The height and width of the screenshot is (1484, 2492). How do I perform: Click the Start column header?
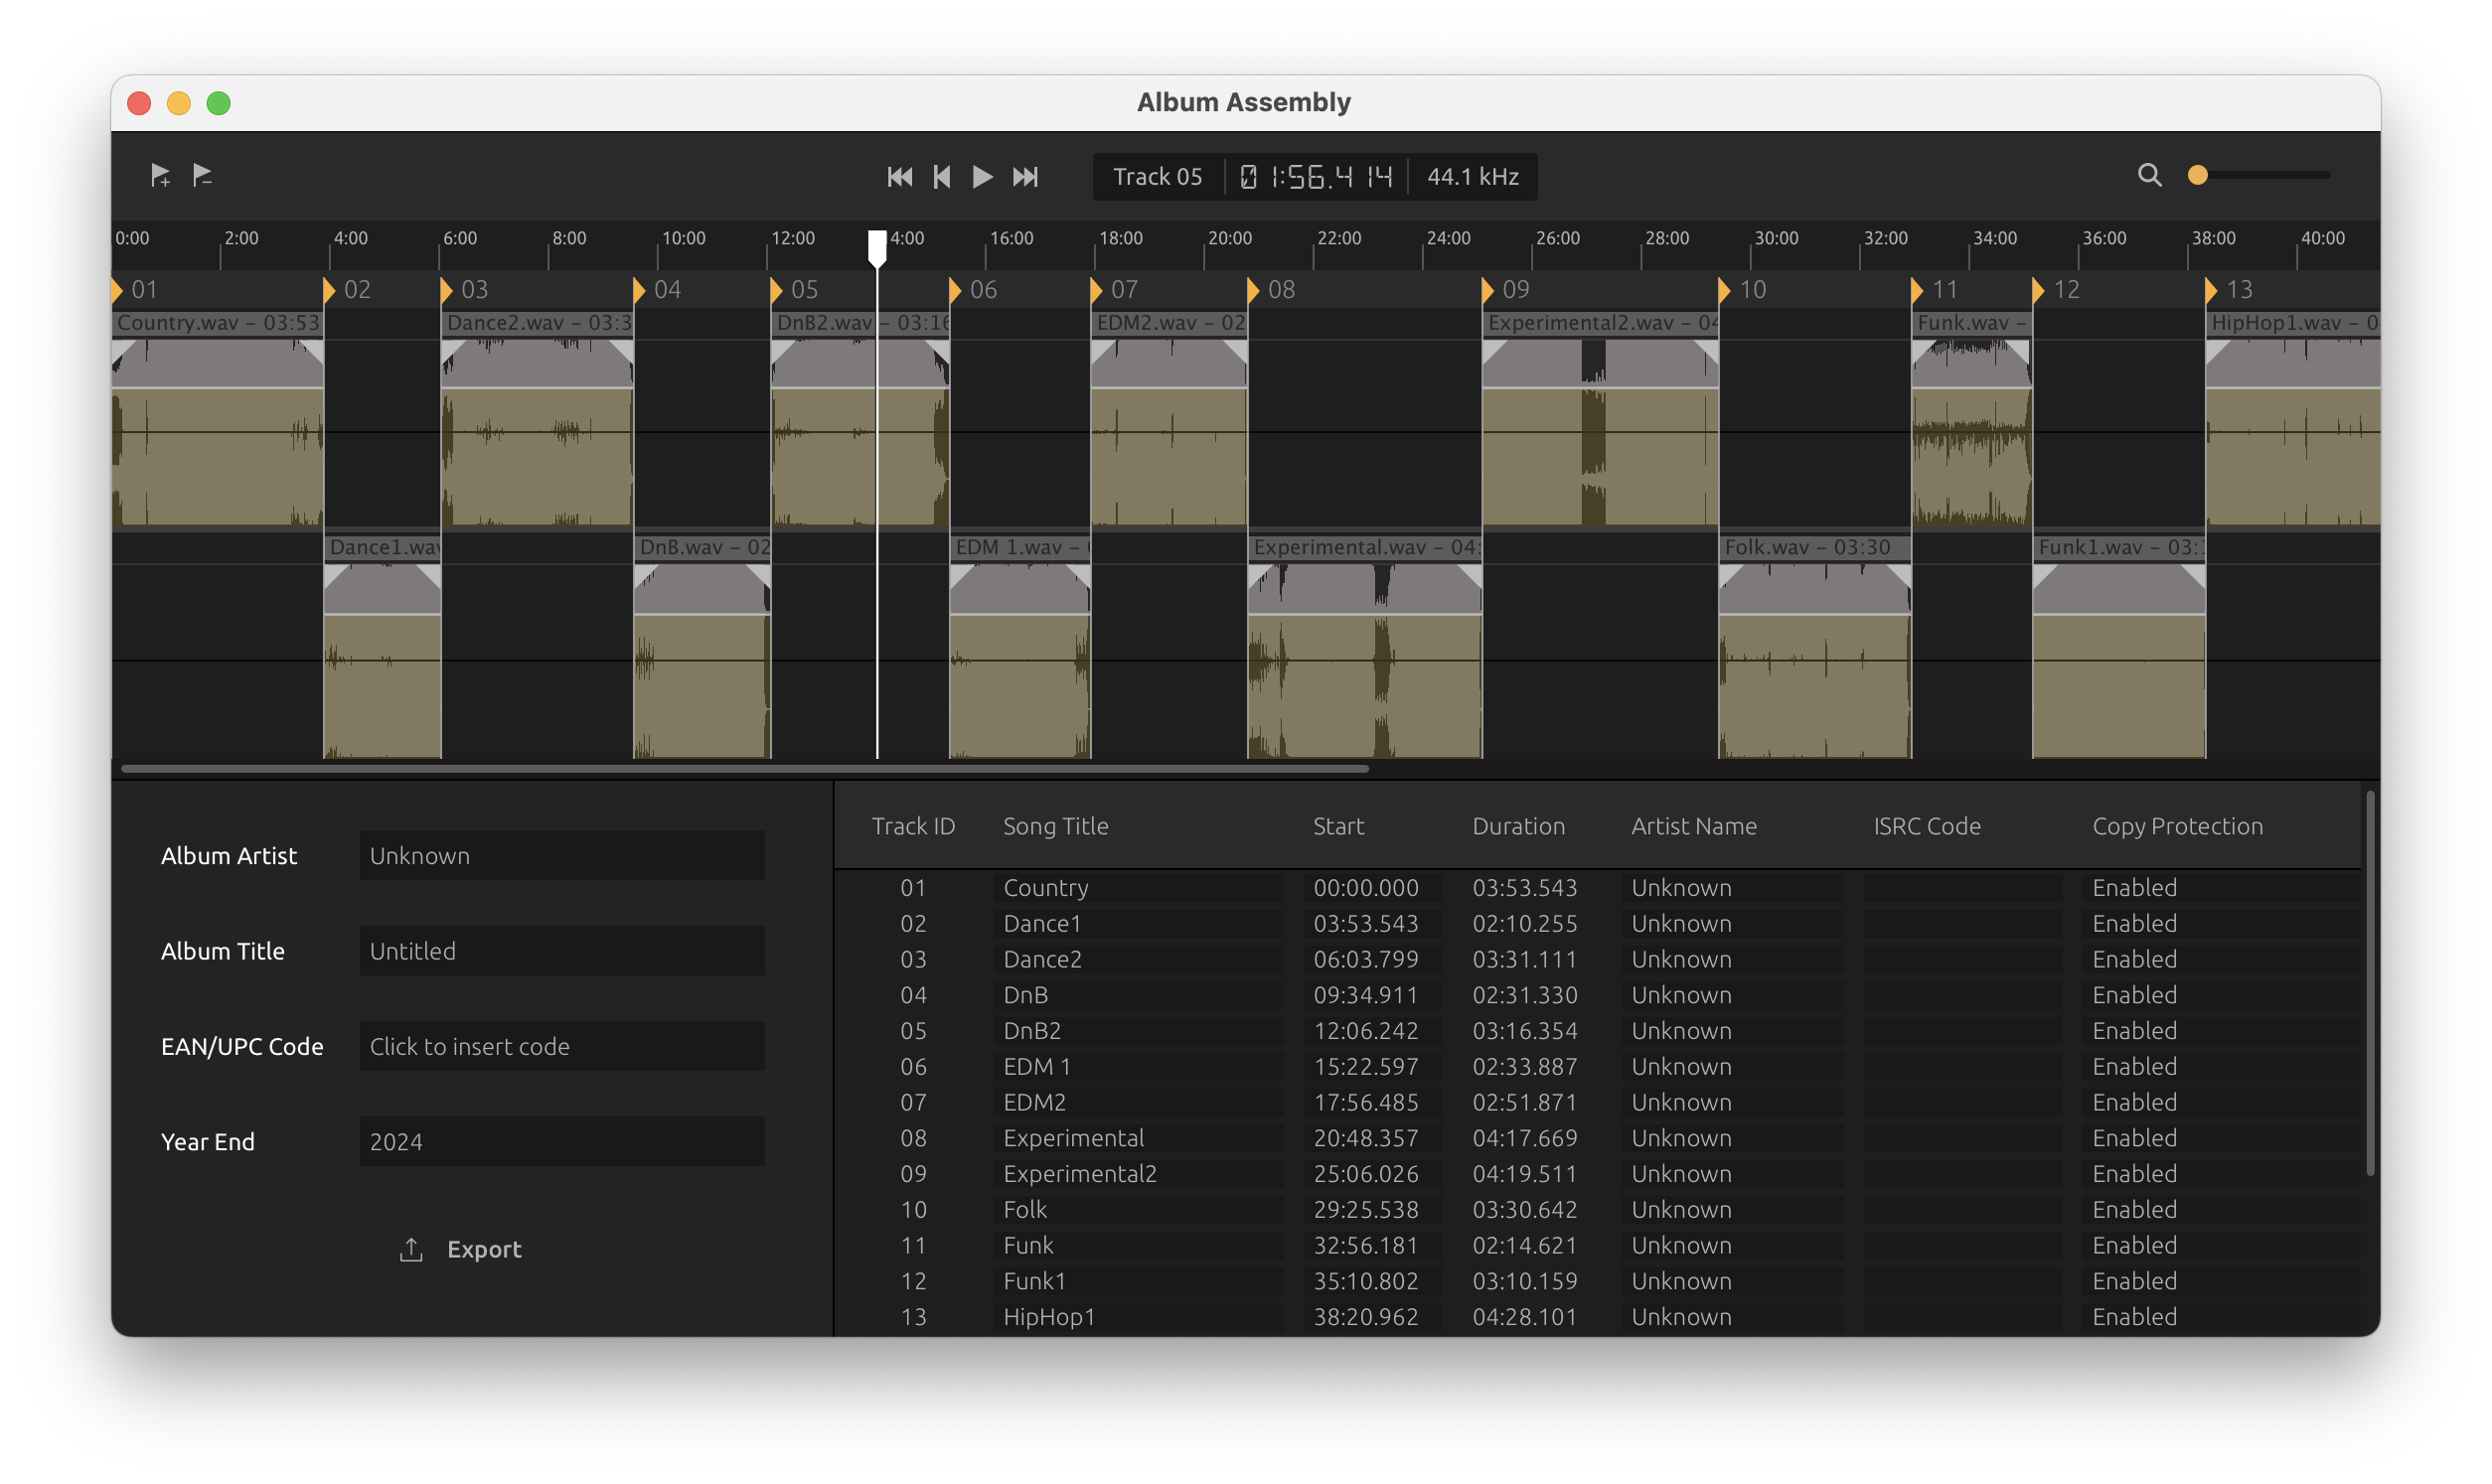(x=1338, y=826)
